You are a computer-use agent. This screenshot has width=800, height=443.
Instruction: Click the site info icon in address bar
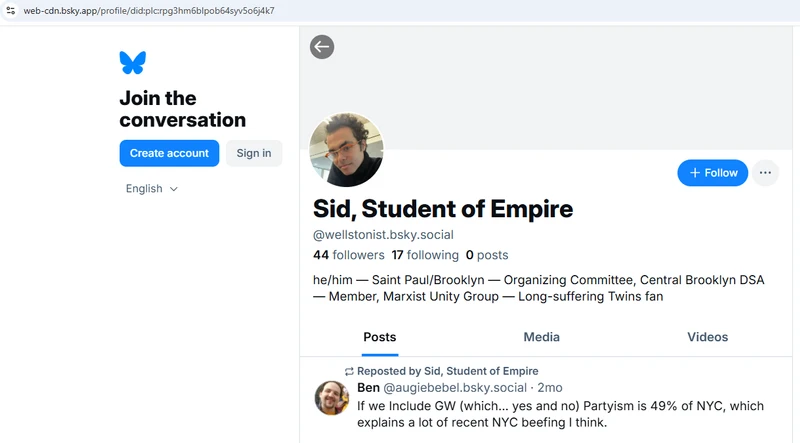(x=10, y=11)
